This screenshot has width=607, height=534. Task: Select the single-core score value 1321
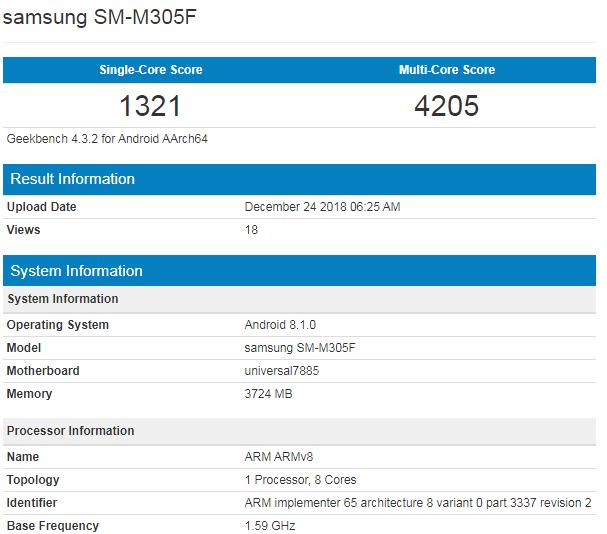(150, 106)
